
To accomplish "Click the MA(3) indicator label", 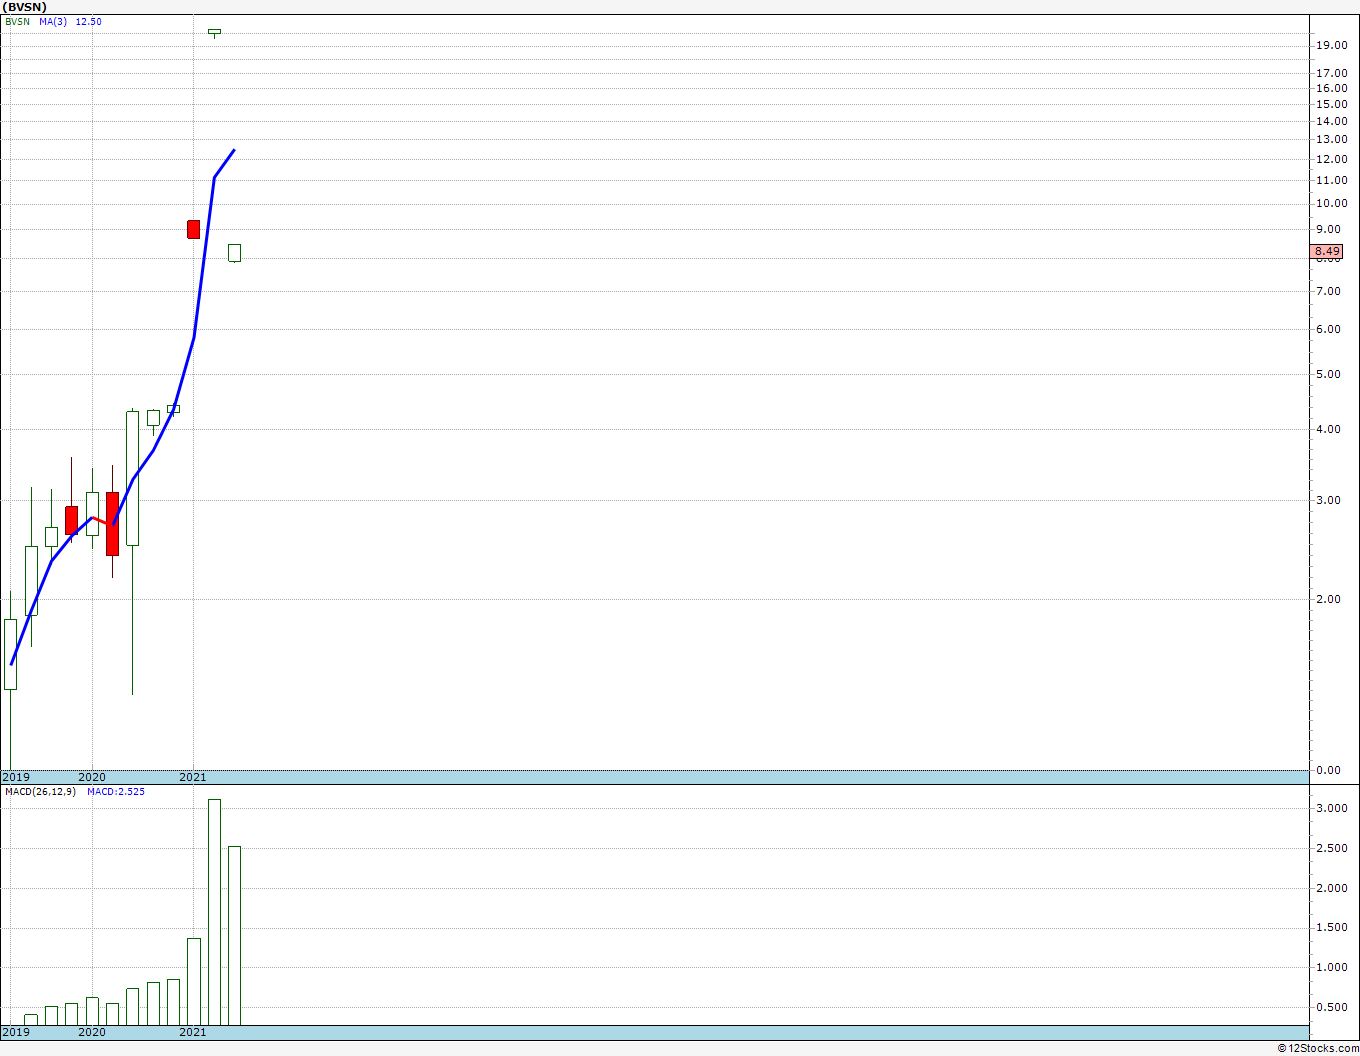I will pos(53,21).
